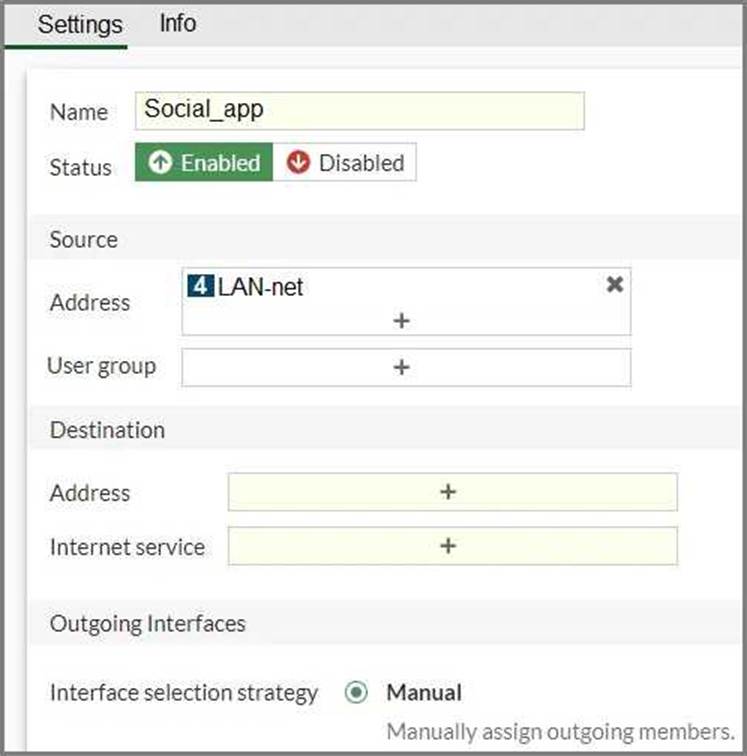Image resolution: width=747 pixels, height=756 pixels.
Task: Add a User group via plus icon
Action: 401,367
